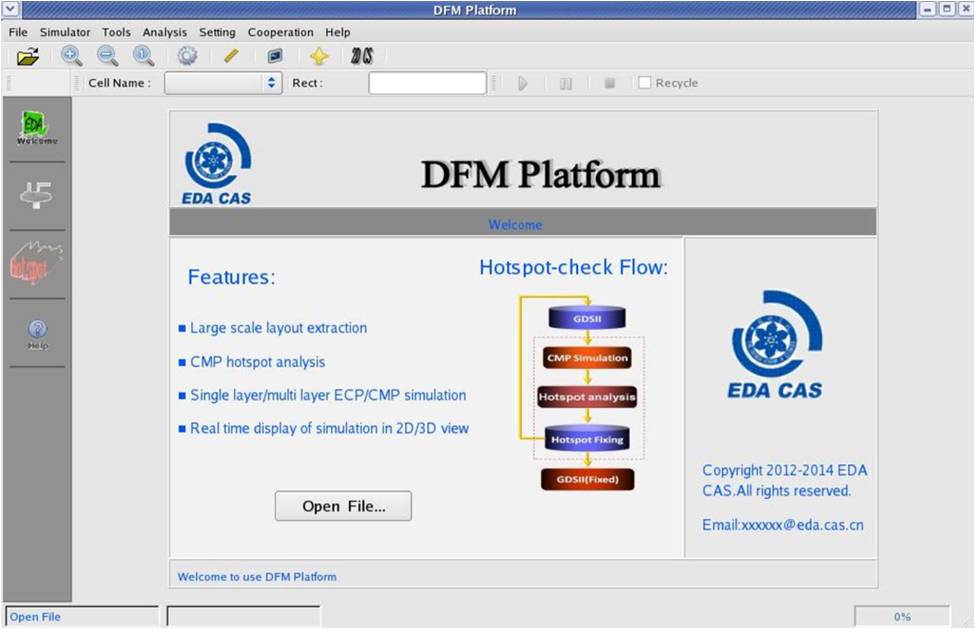
Task: Click the Welcome banner text
Action: tap(515, 225)
